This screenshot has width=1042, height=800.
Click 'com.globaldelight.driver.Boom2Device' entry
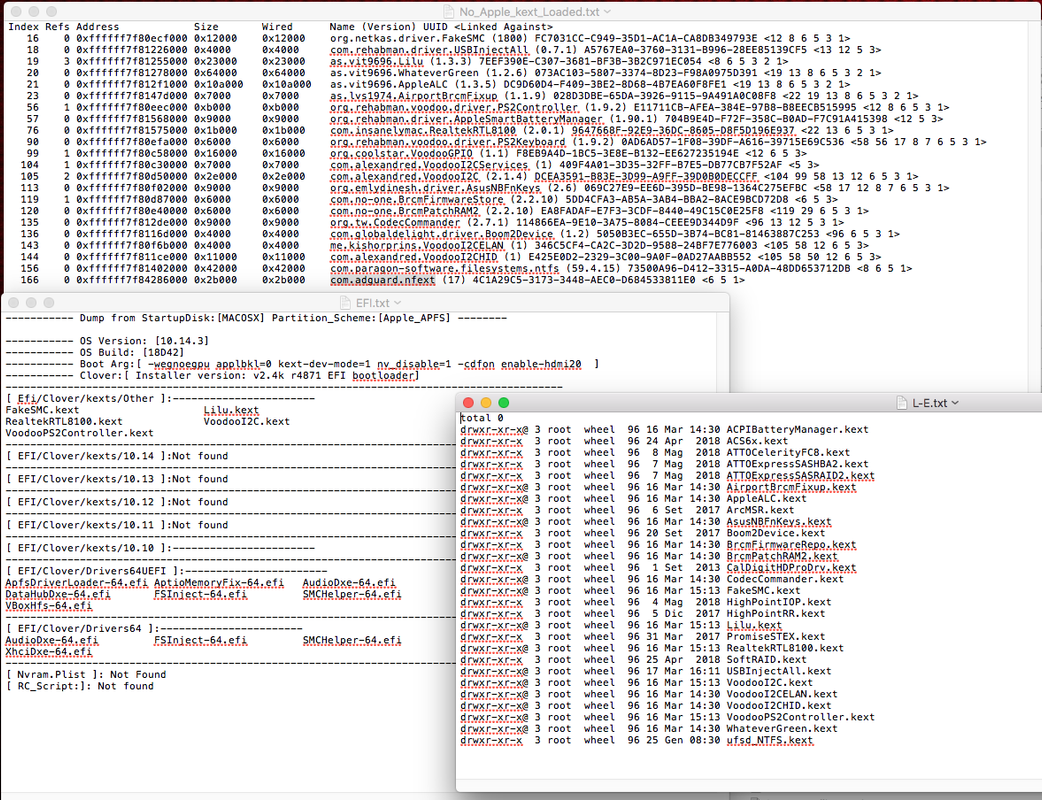pos(441,234)
